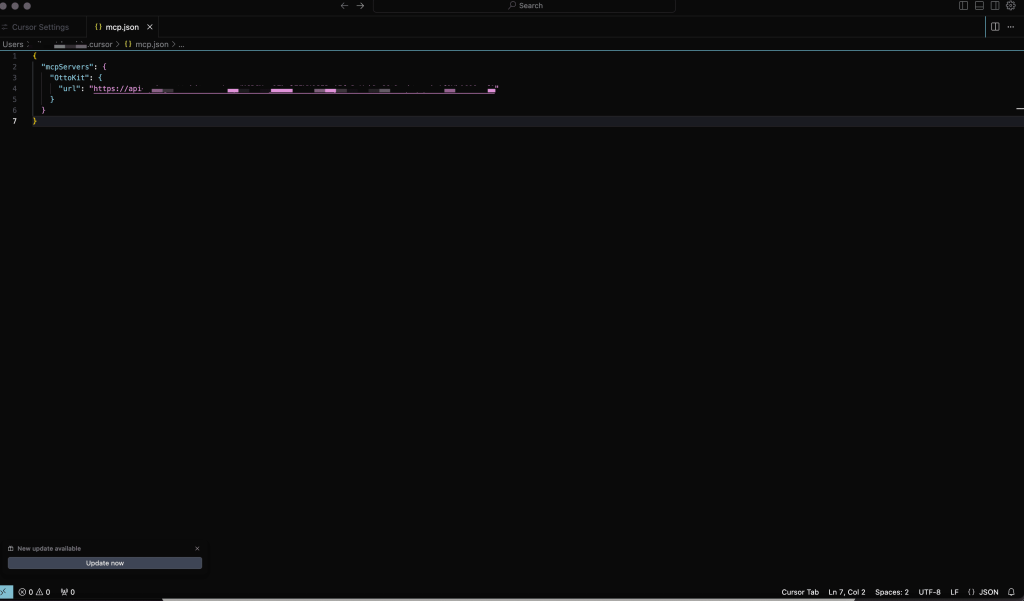Click the forwarded ports status indicator
This screenshot has height=601, width=1024.
tap(68, 592)
